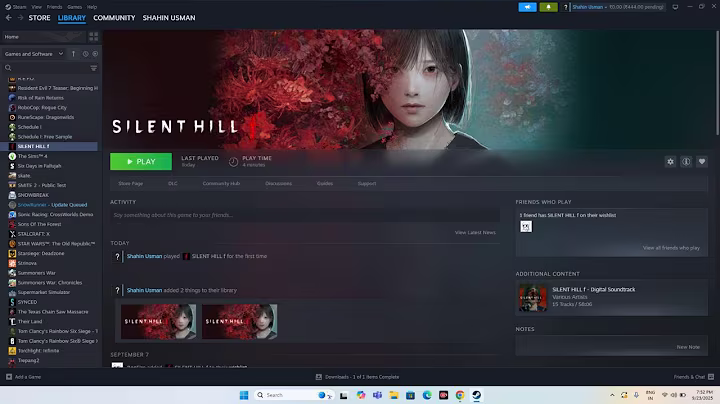Open second SILENT HILL library thumbnail
The height and width of the screenshot is (404, 720).
point(239,321)
